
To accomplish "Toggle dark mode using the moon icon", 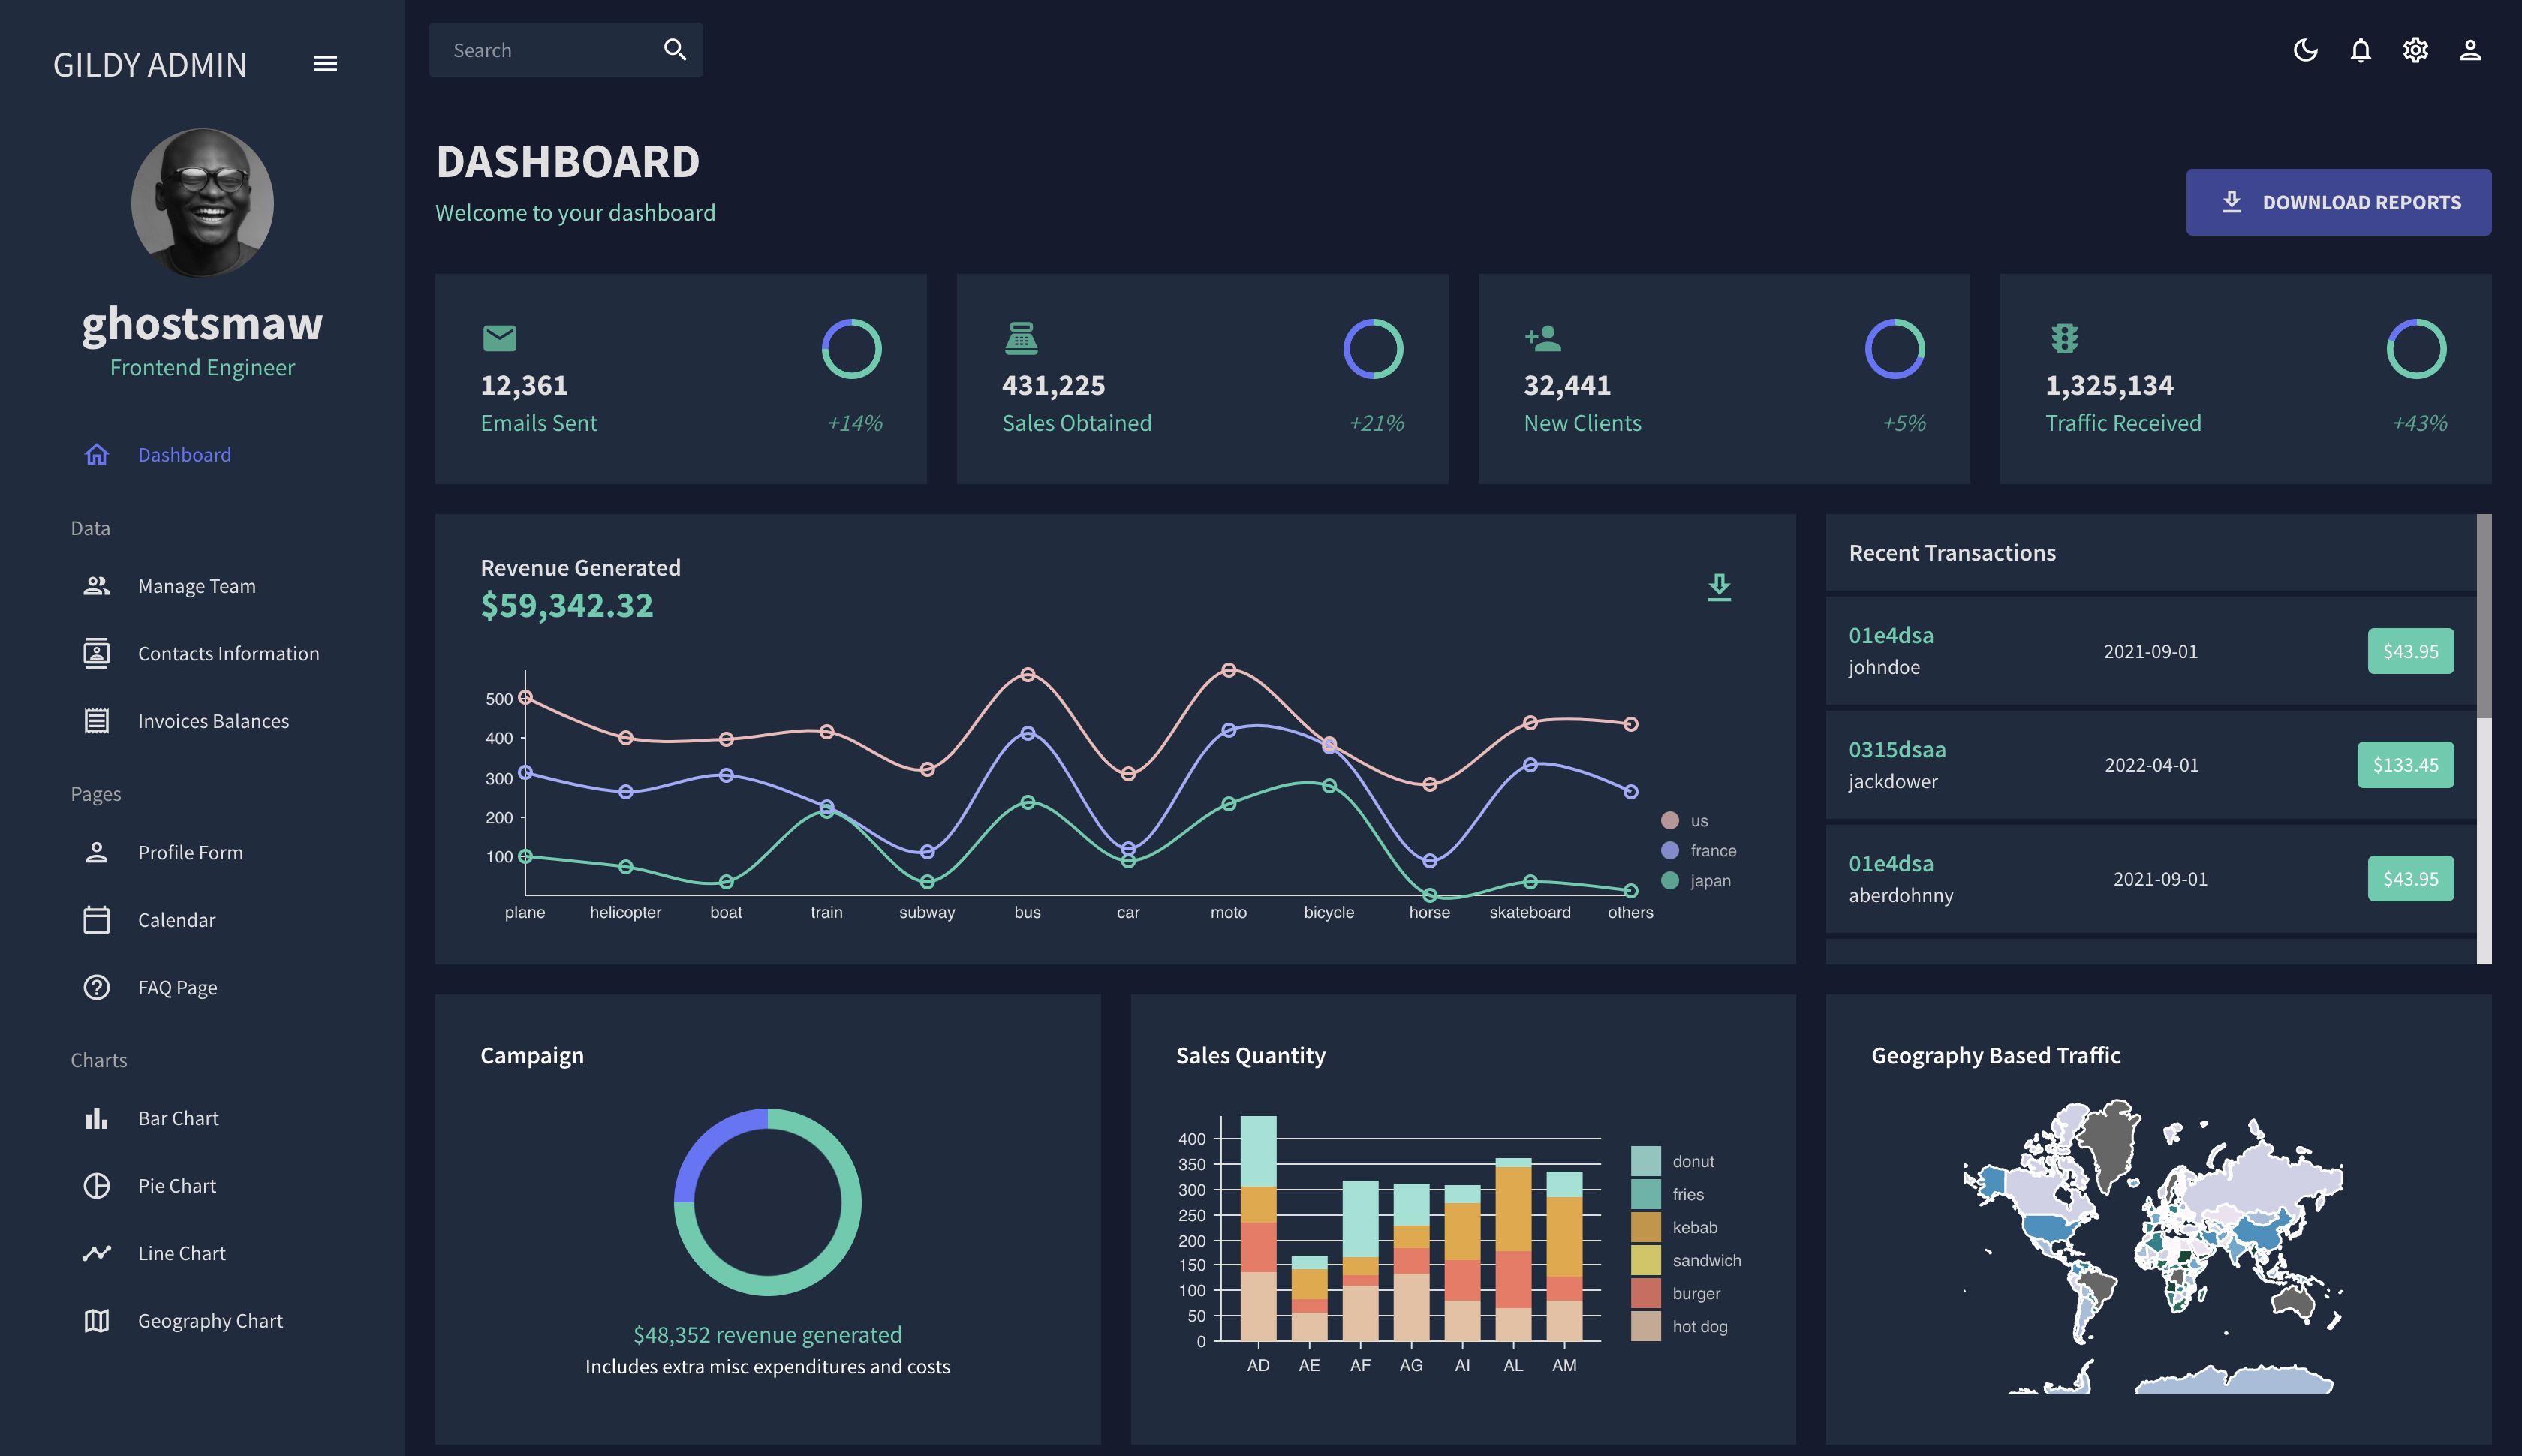I will click(2305, 50).
